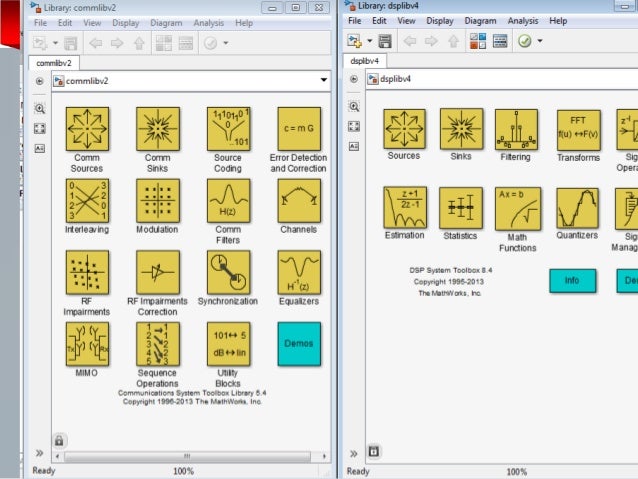Open Display menu in commlibv2 window
Image resolution: width=638 pixels, height=479 pixels.
[x=125, y=23]
